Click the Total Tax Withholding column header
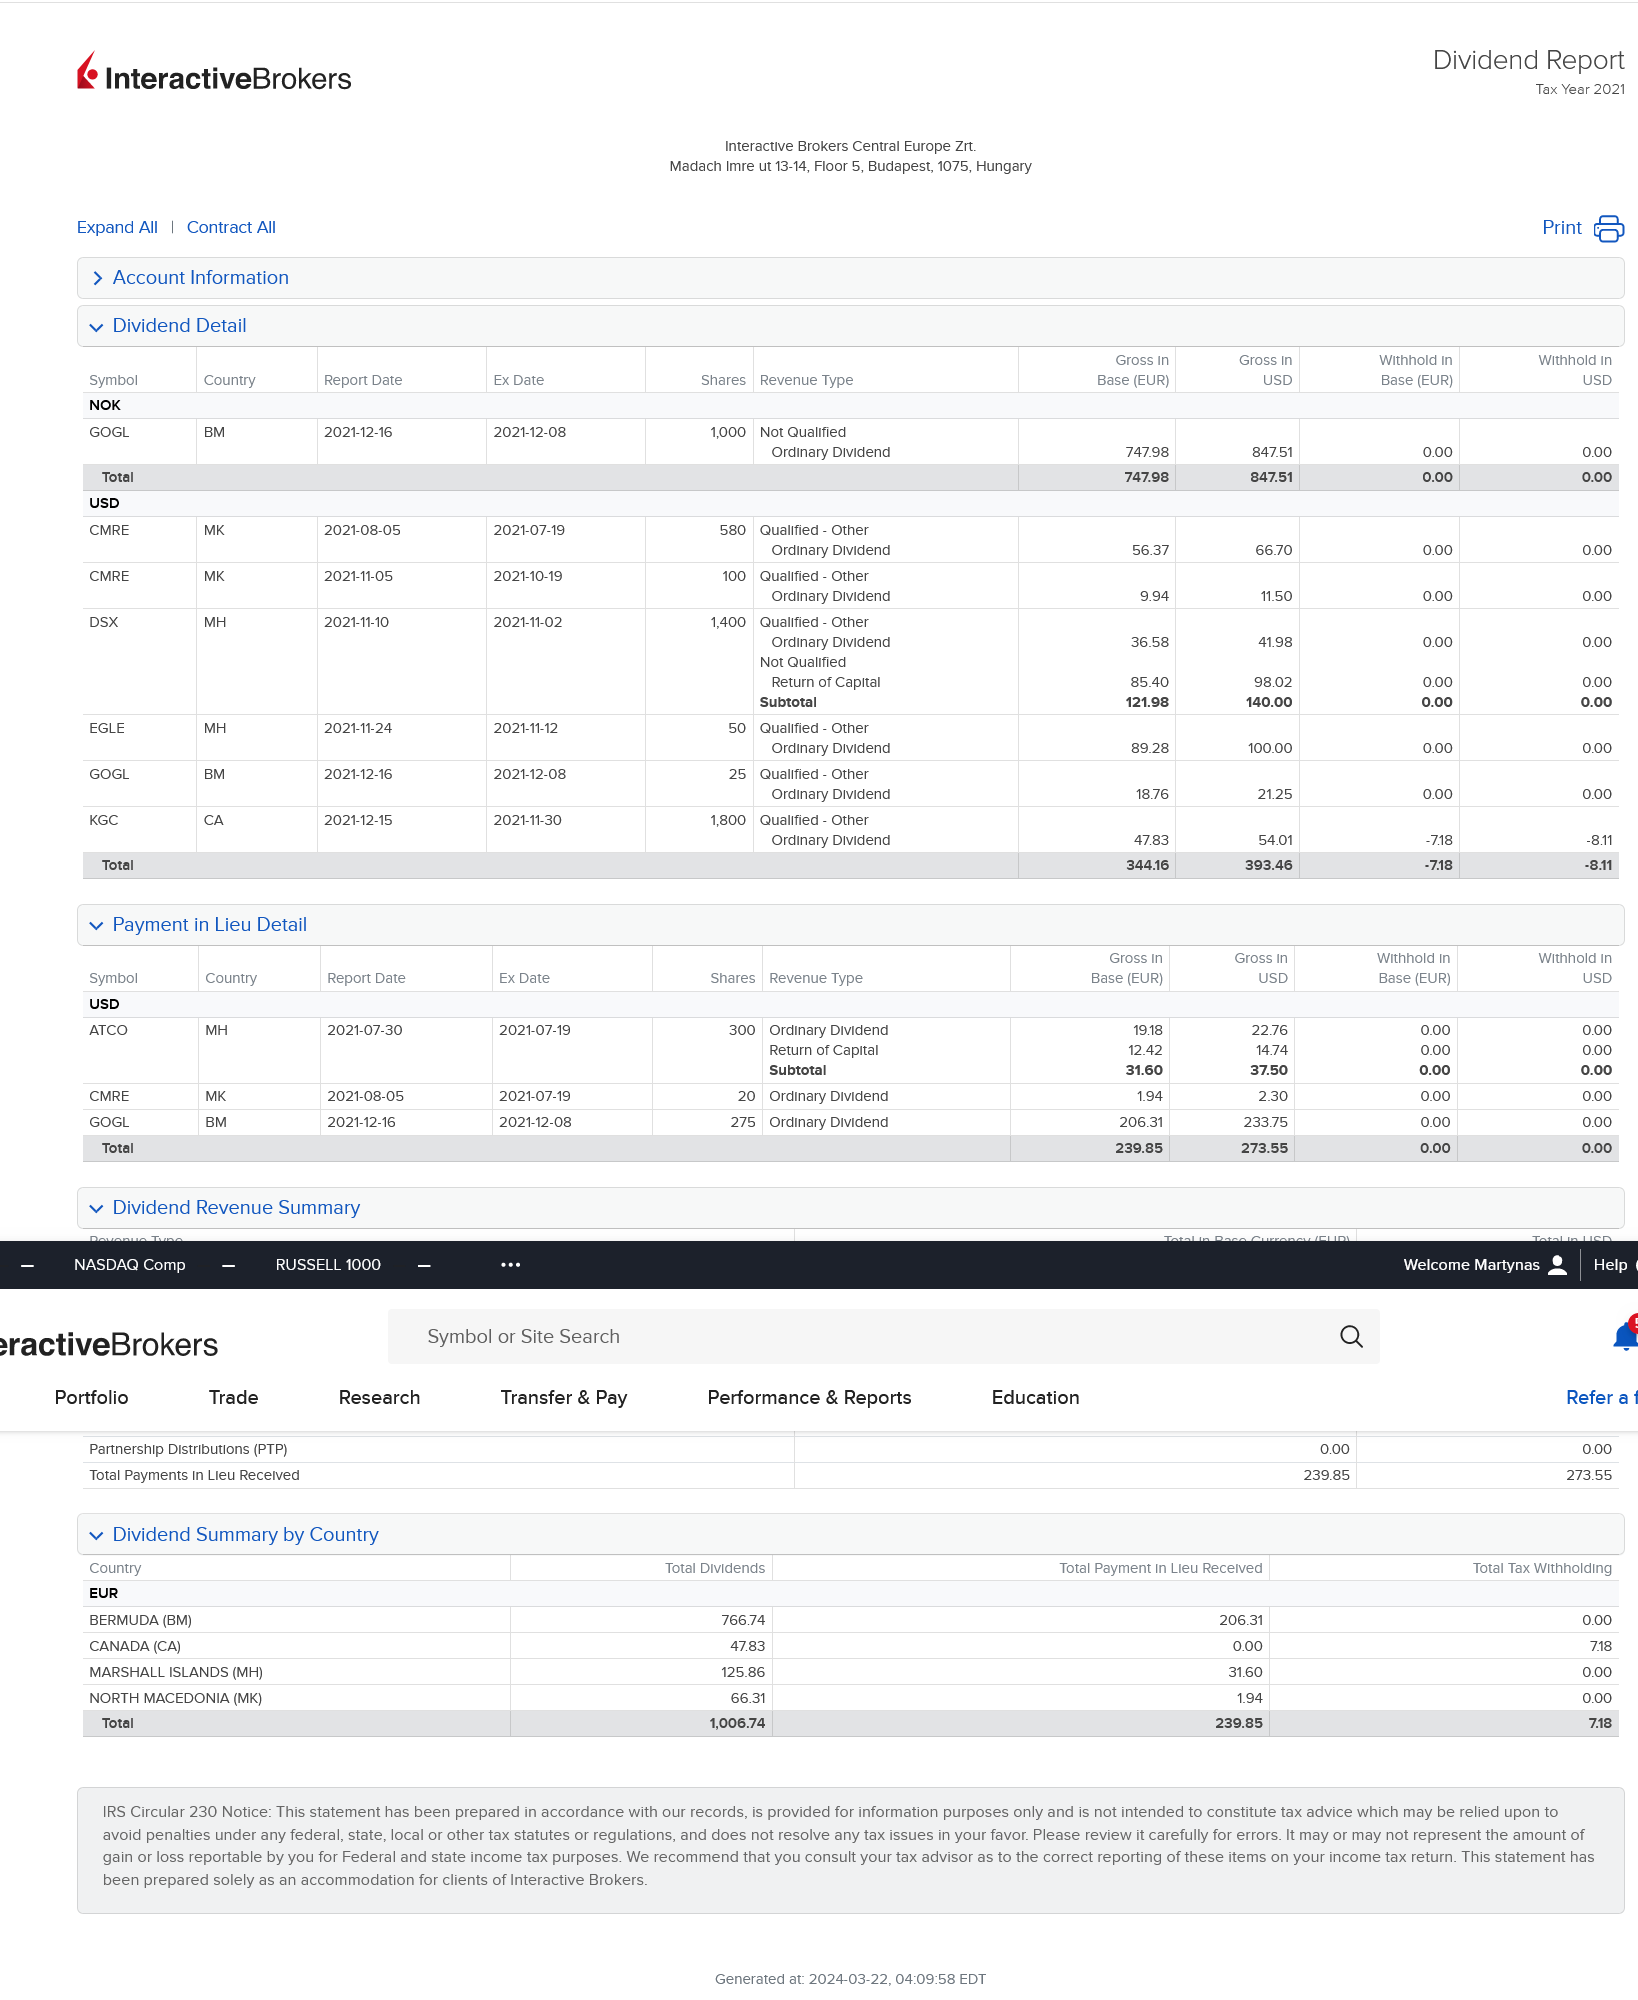The width and height of the screenshot is (1638, 2000). click(x=1542, y=1568)
